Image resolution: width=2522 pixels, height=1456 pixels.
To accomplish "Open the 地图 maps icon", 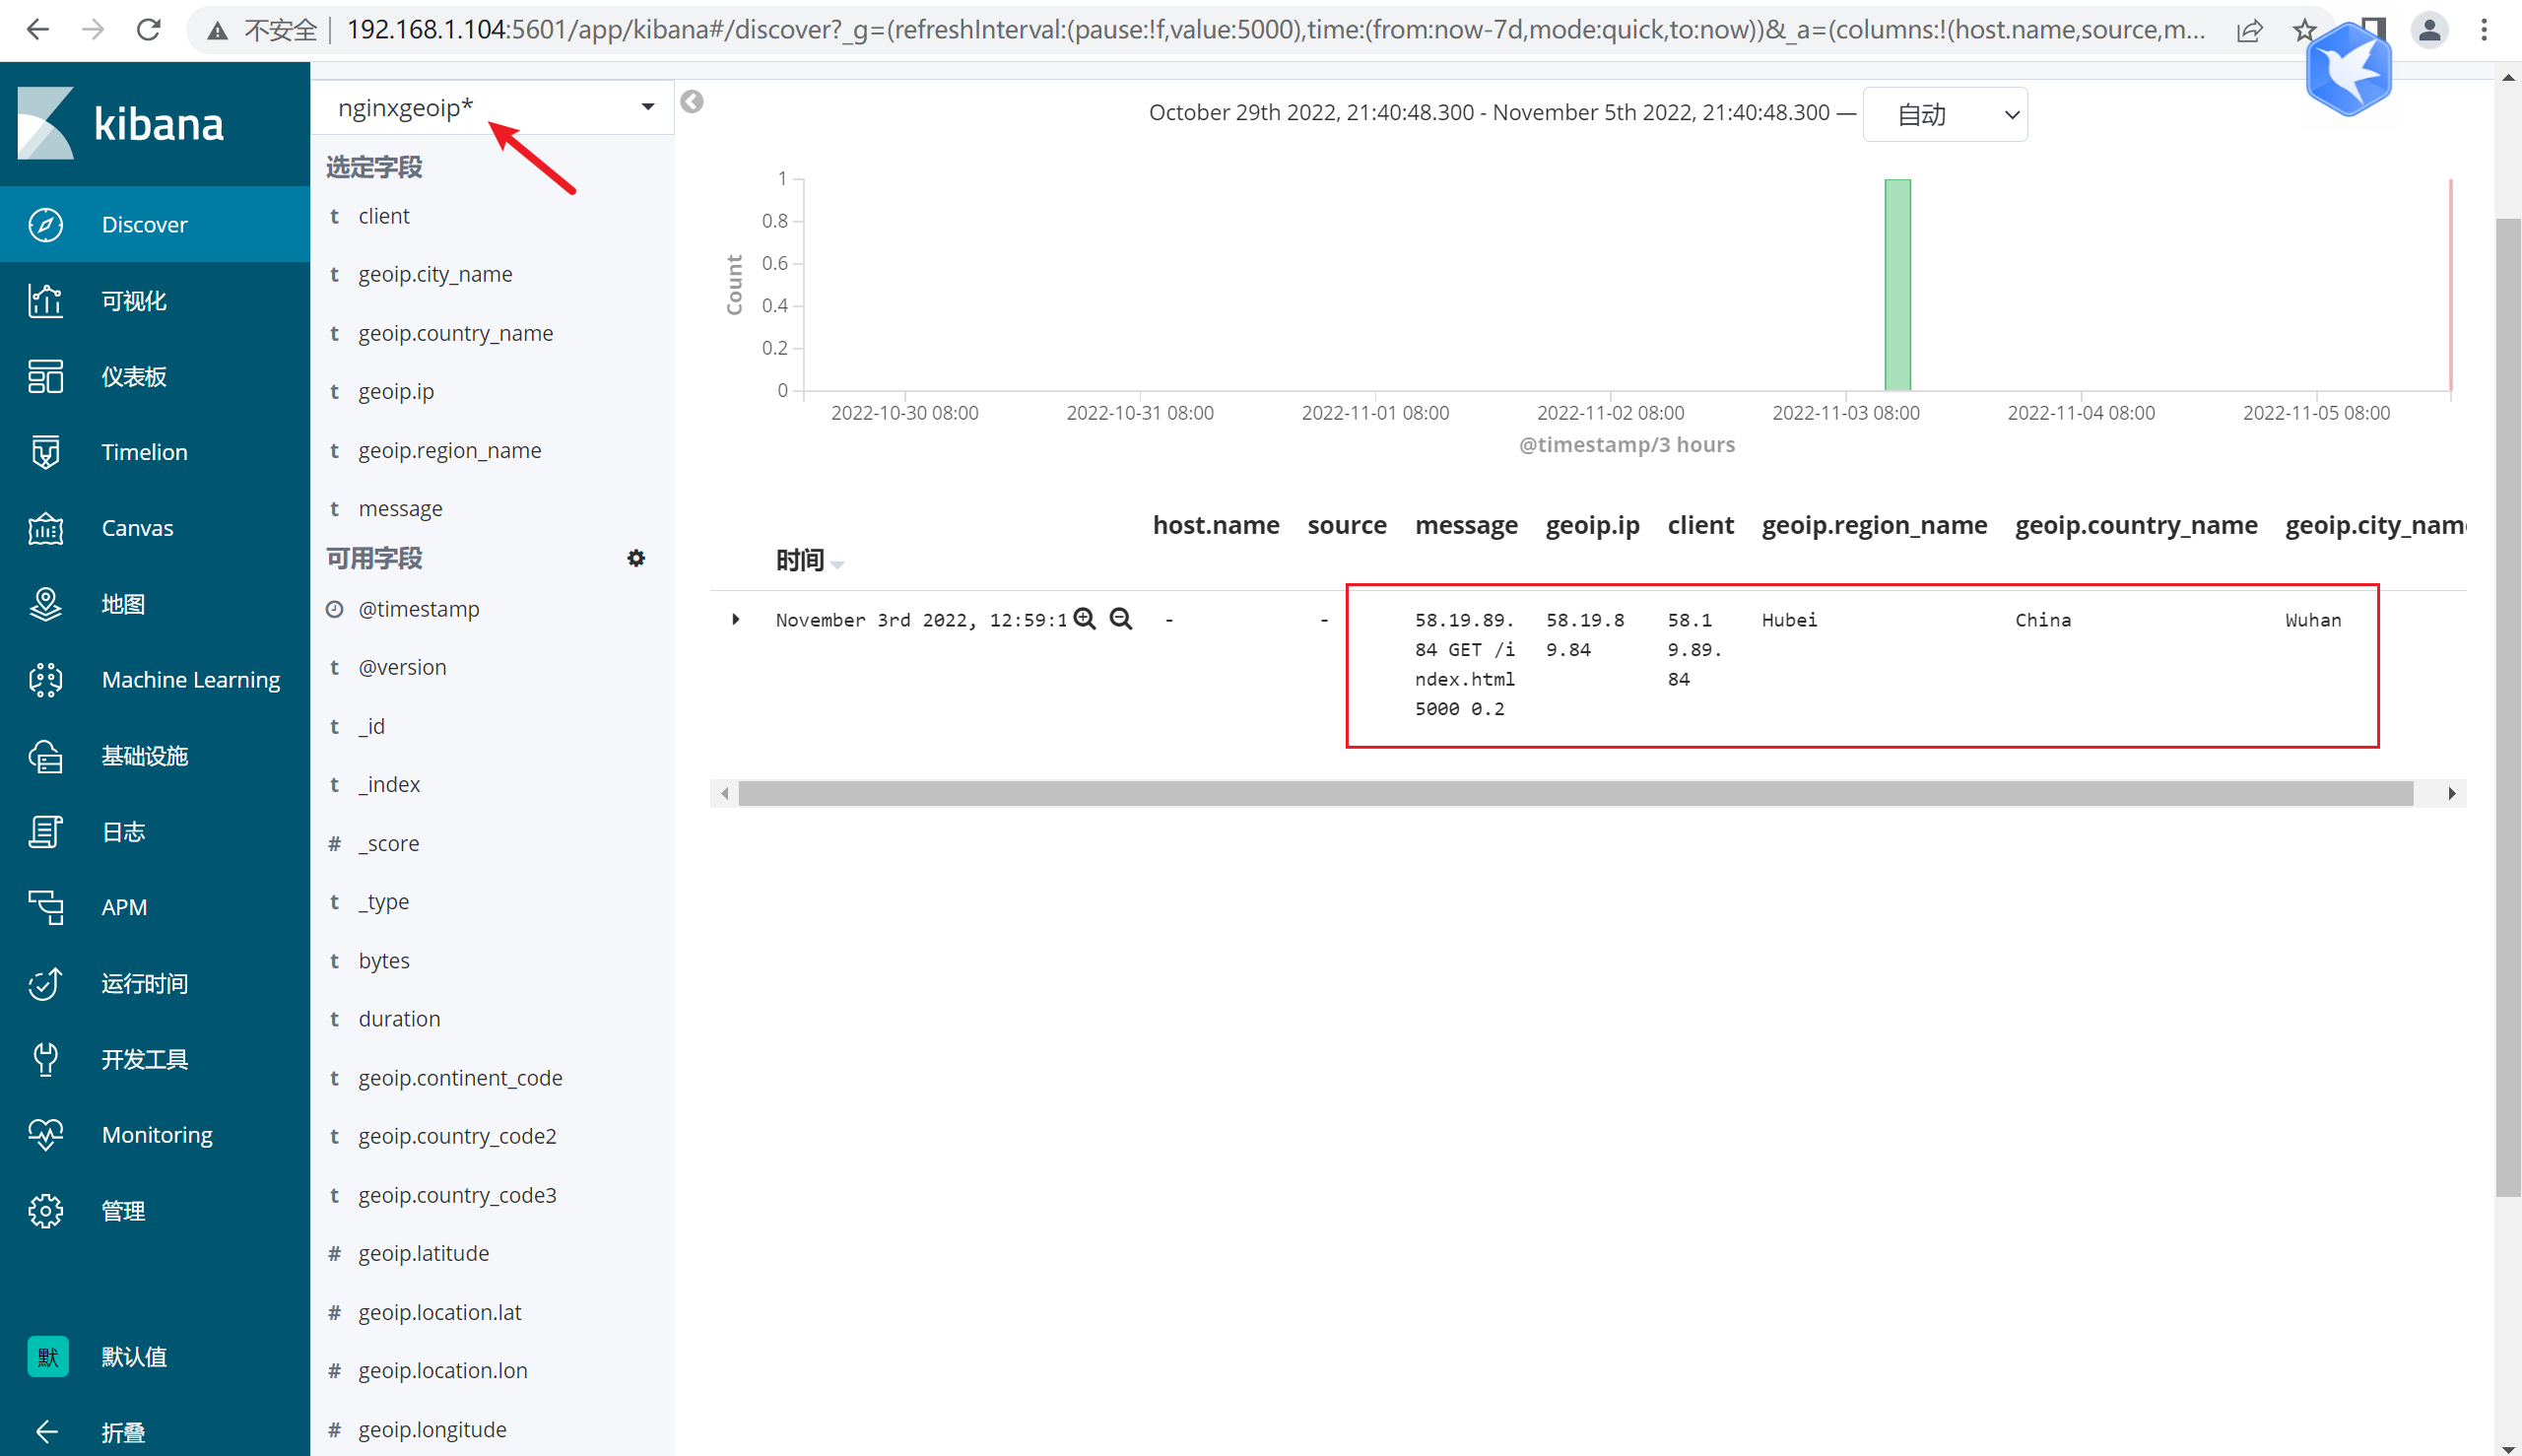I will click(46, 604).
